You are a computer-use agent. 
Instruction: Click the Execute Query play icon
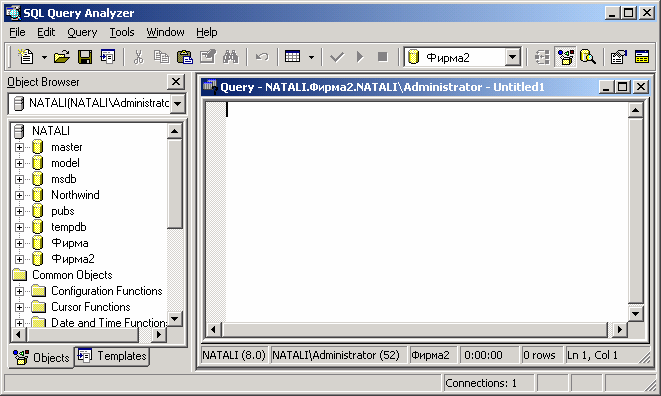click(360, 57)
